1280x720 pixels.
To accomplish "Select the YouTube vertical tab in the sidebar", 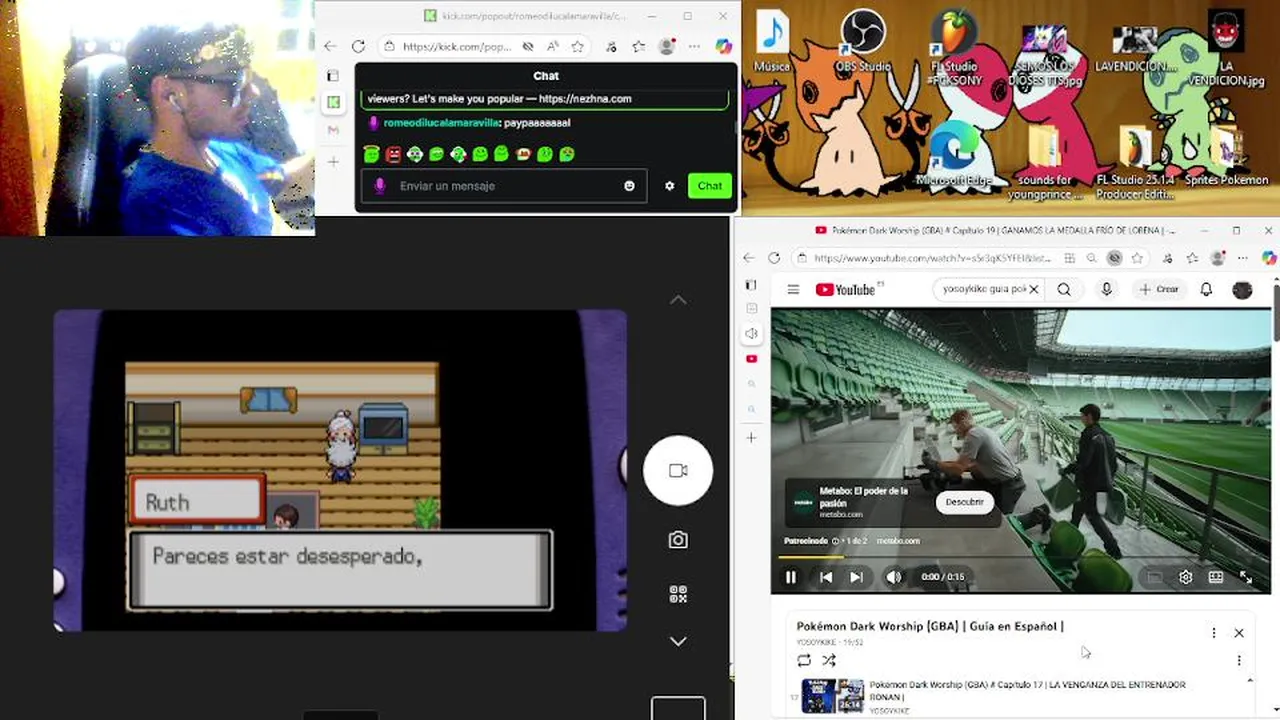I will point(751,359).
